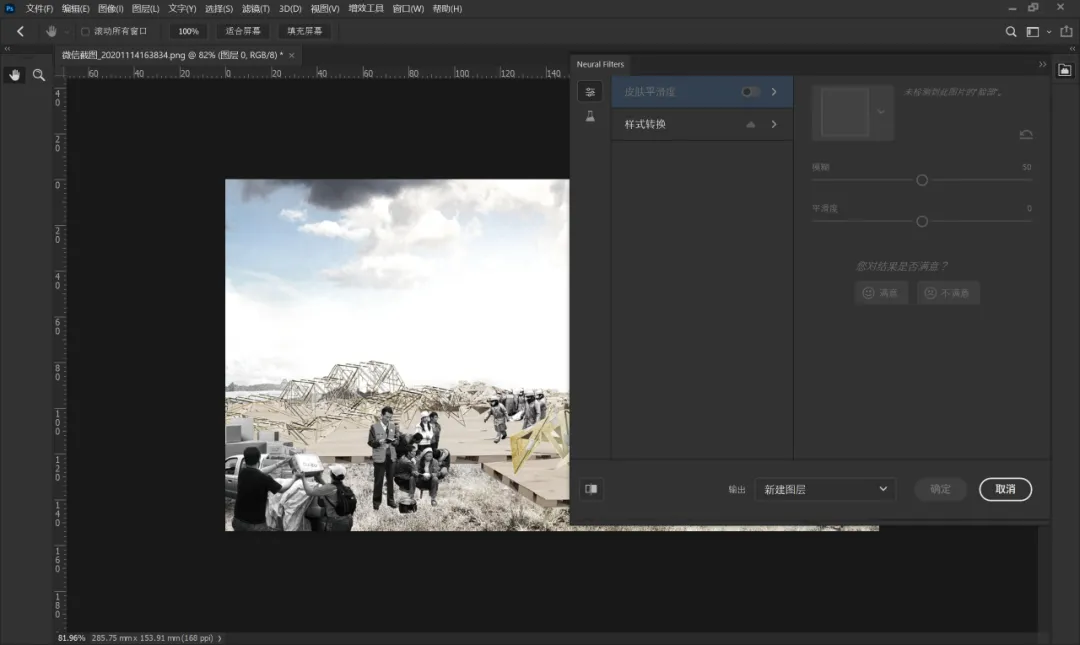Download the 样式转换 filter via cloud icon
Image resolution: width=1080 pixels, height=645 pixels.
[x=751, y=124]
